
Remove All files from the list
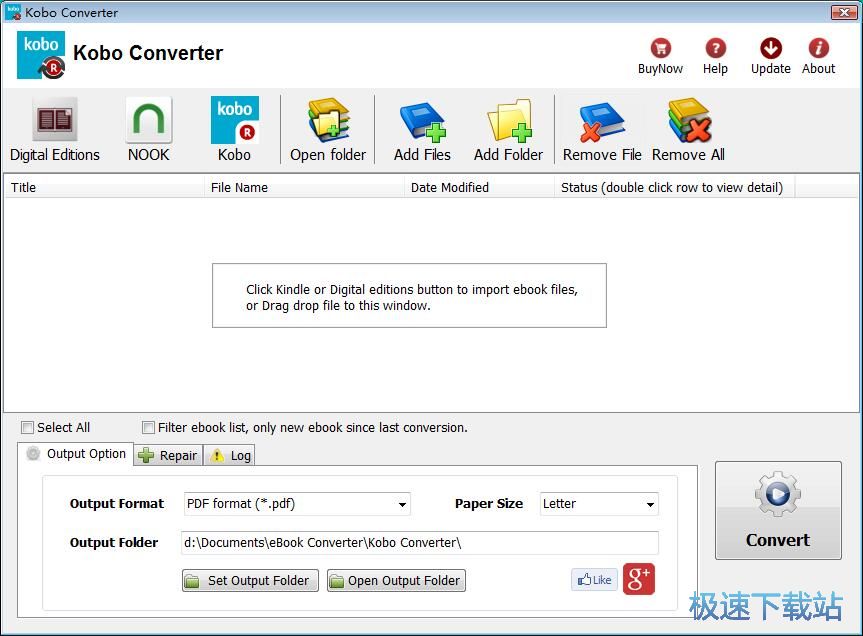tap(689, 130)
